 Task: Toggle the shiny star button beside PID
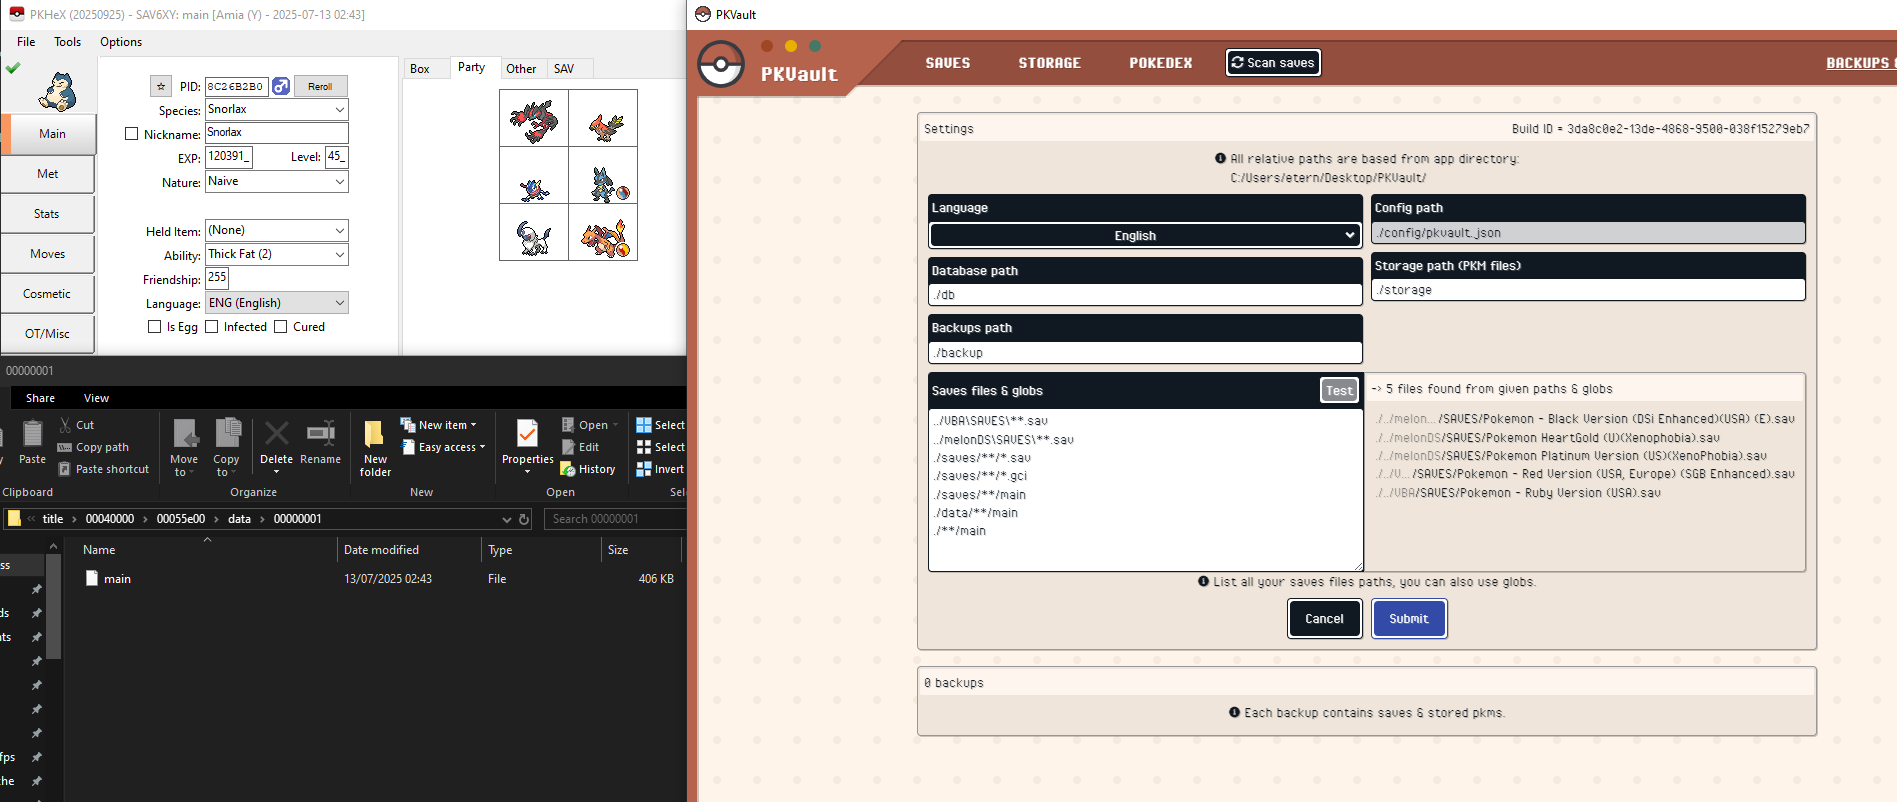click(161, 87)
